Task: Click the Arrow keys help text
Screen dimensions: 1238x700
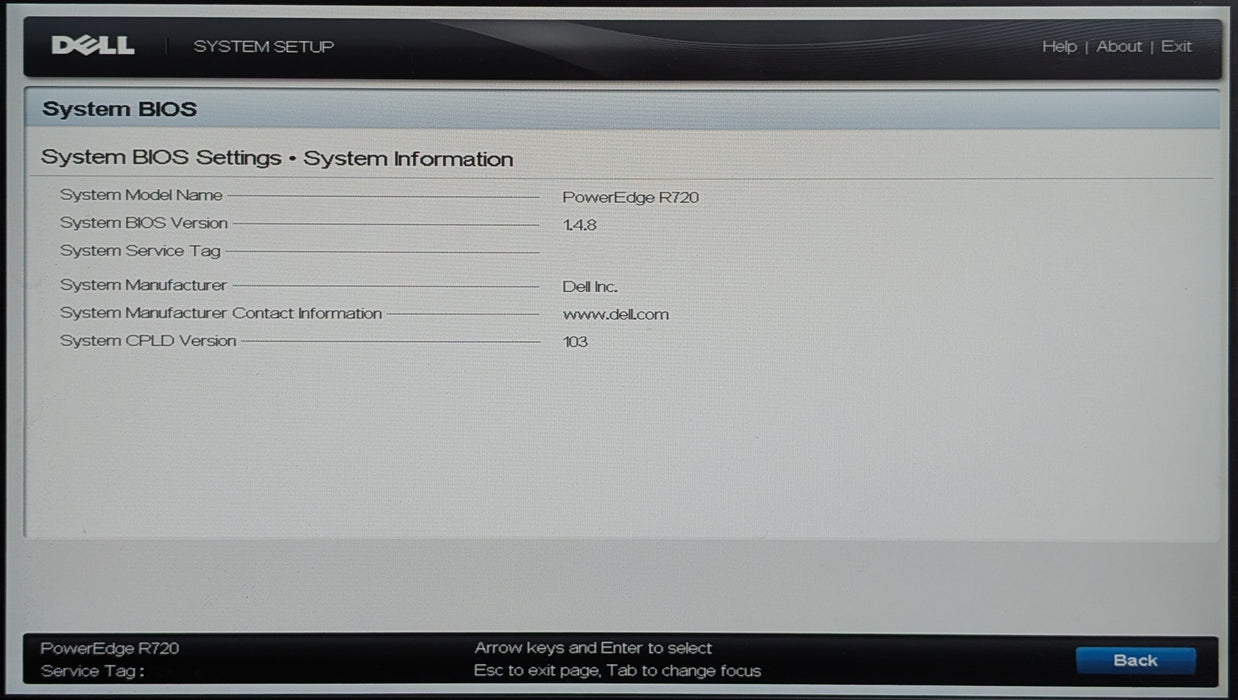Action: click(593, 648)
